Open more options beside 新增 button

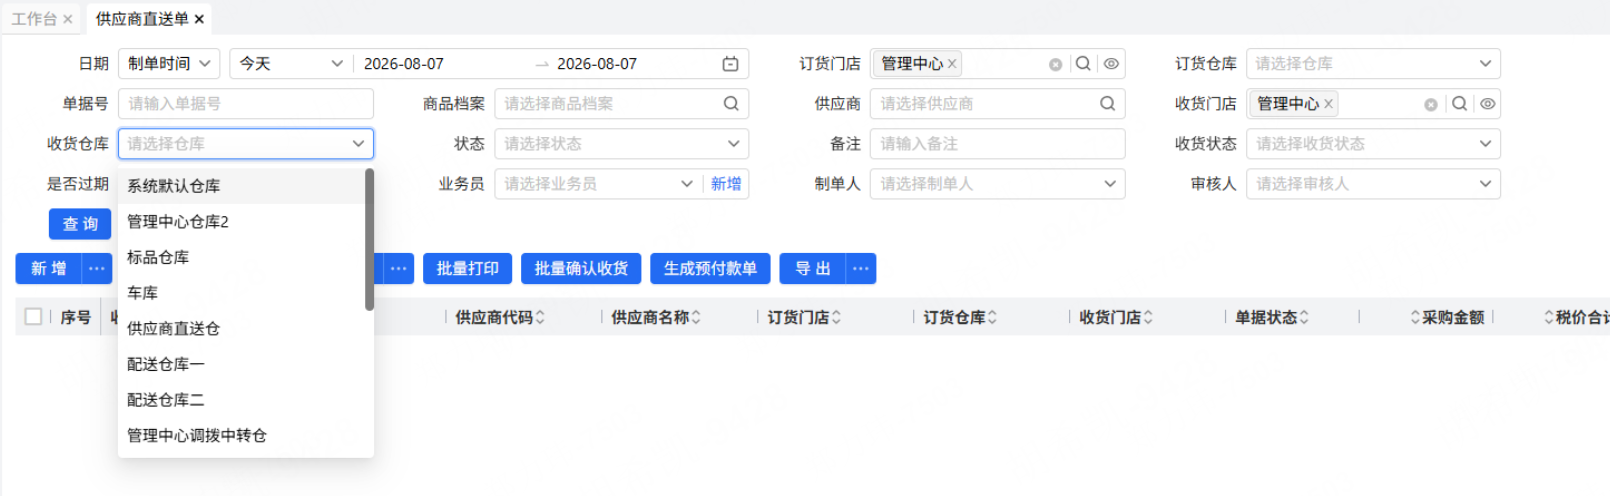click(96, 269)
